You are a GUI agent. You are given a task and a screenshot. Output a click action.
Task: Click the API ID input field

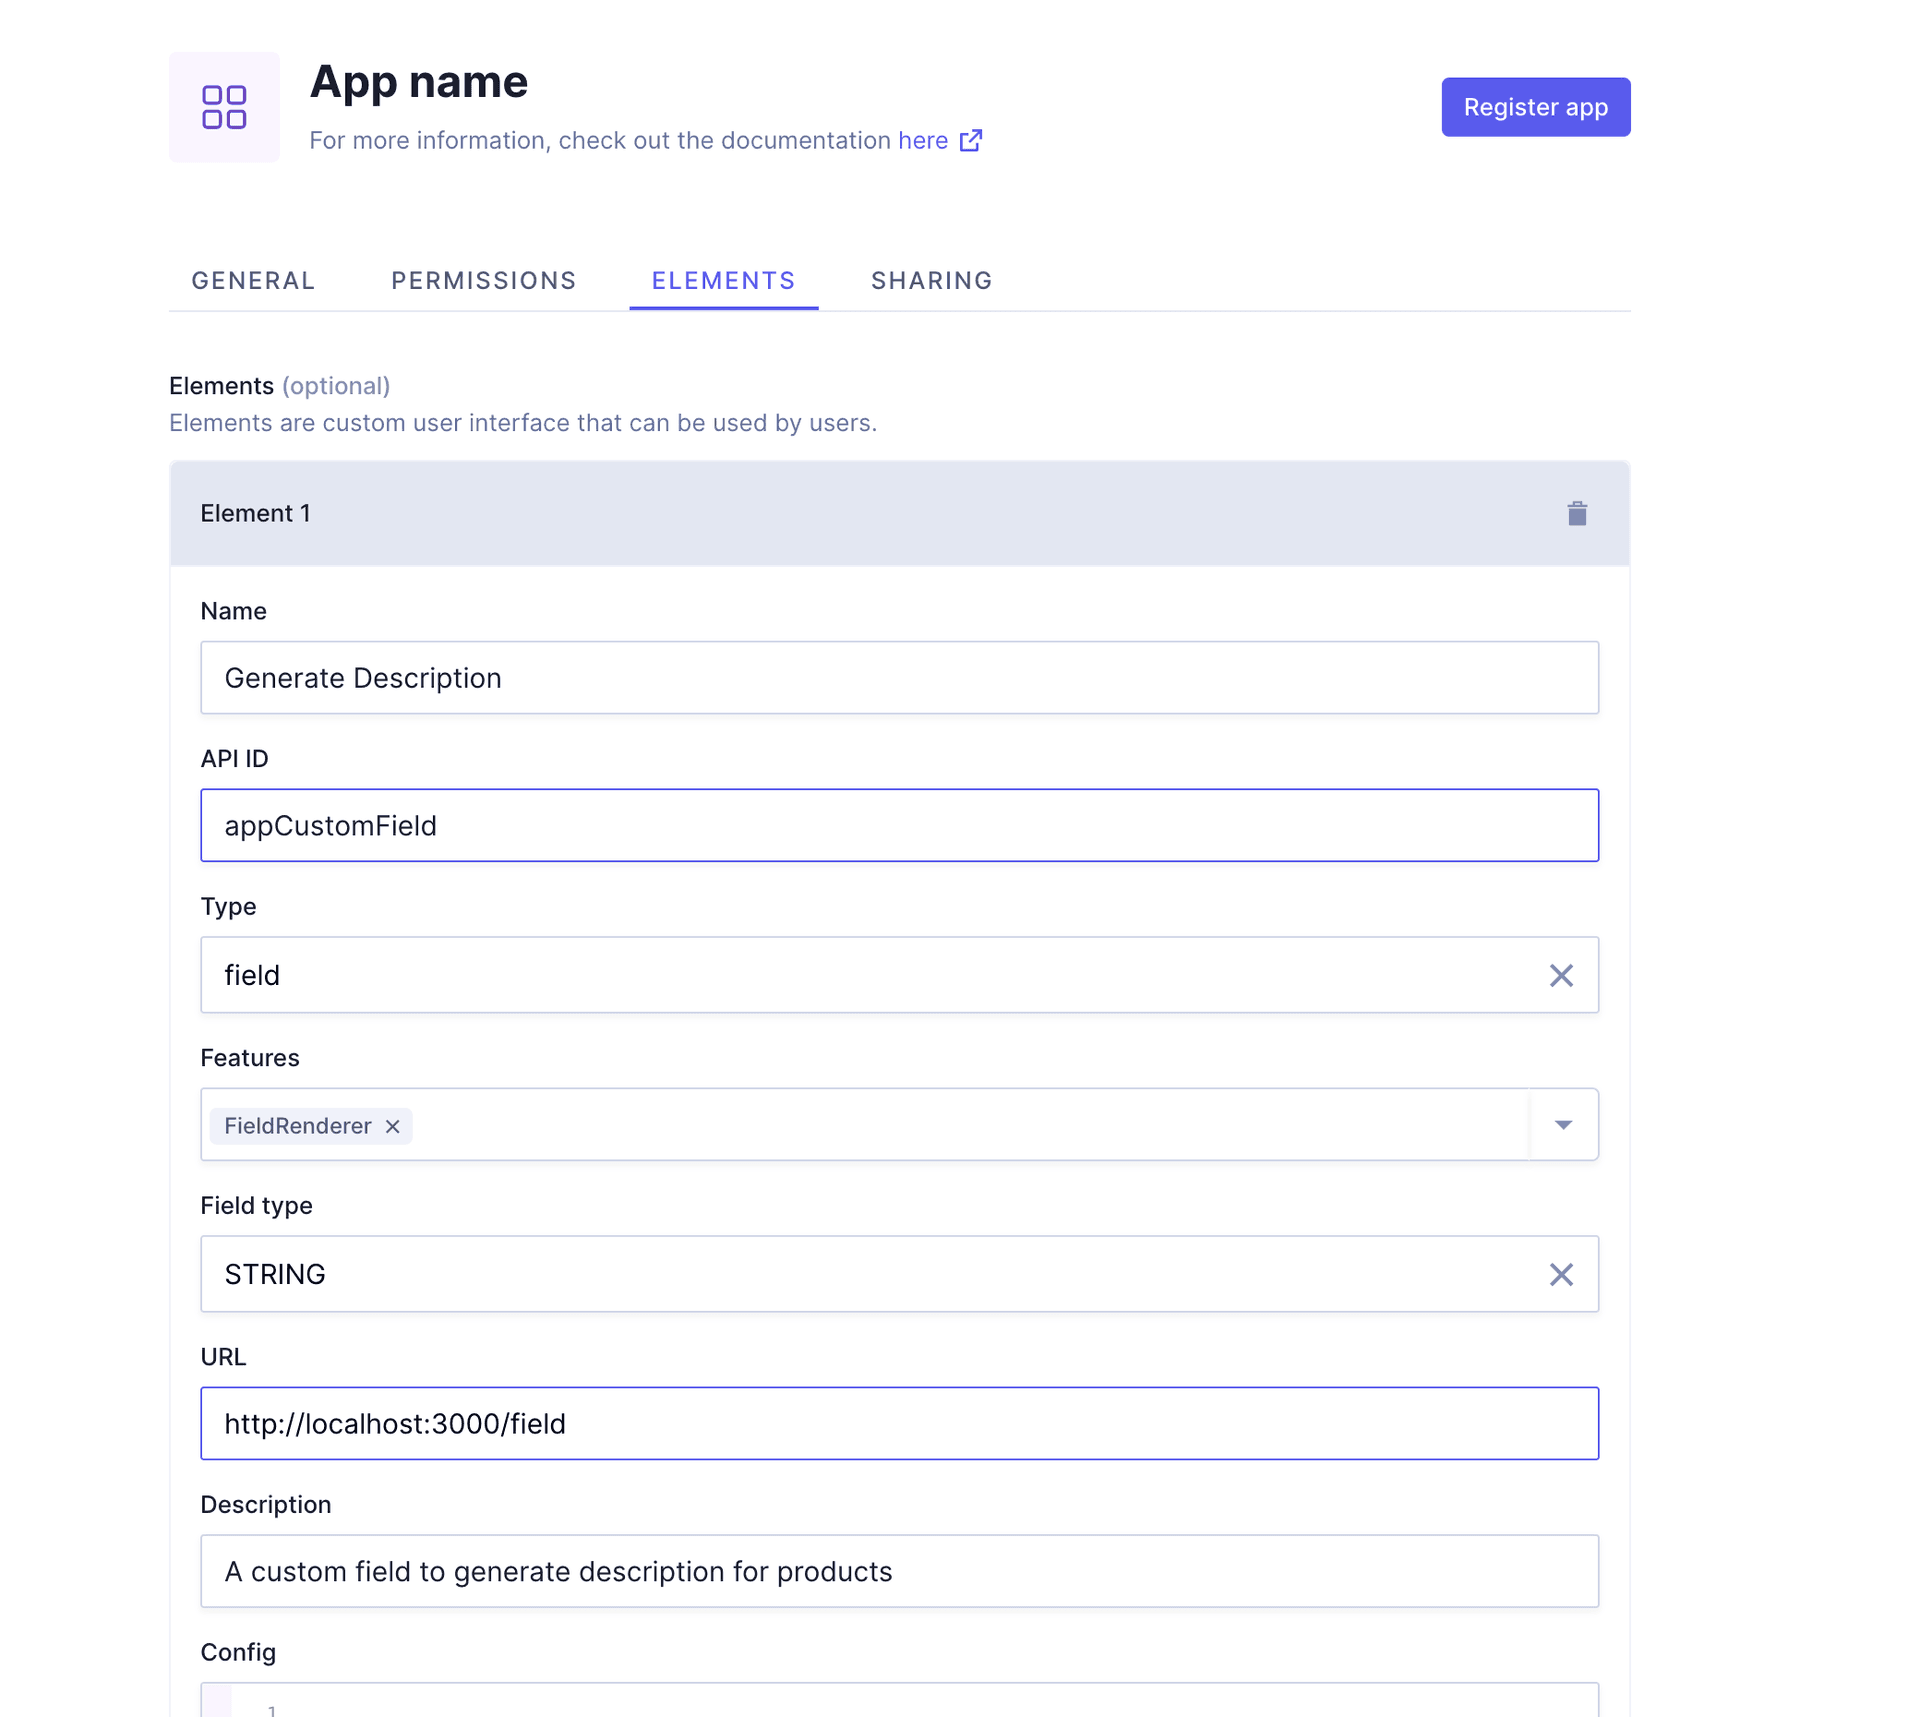900,824
